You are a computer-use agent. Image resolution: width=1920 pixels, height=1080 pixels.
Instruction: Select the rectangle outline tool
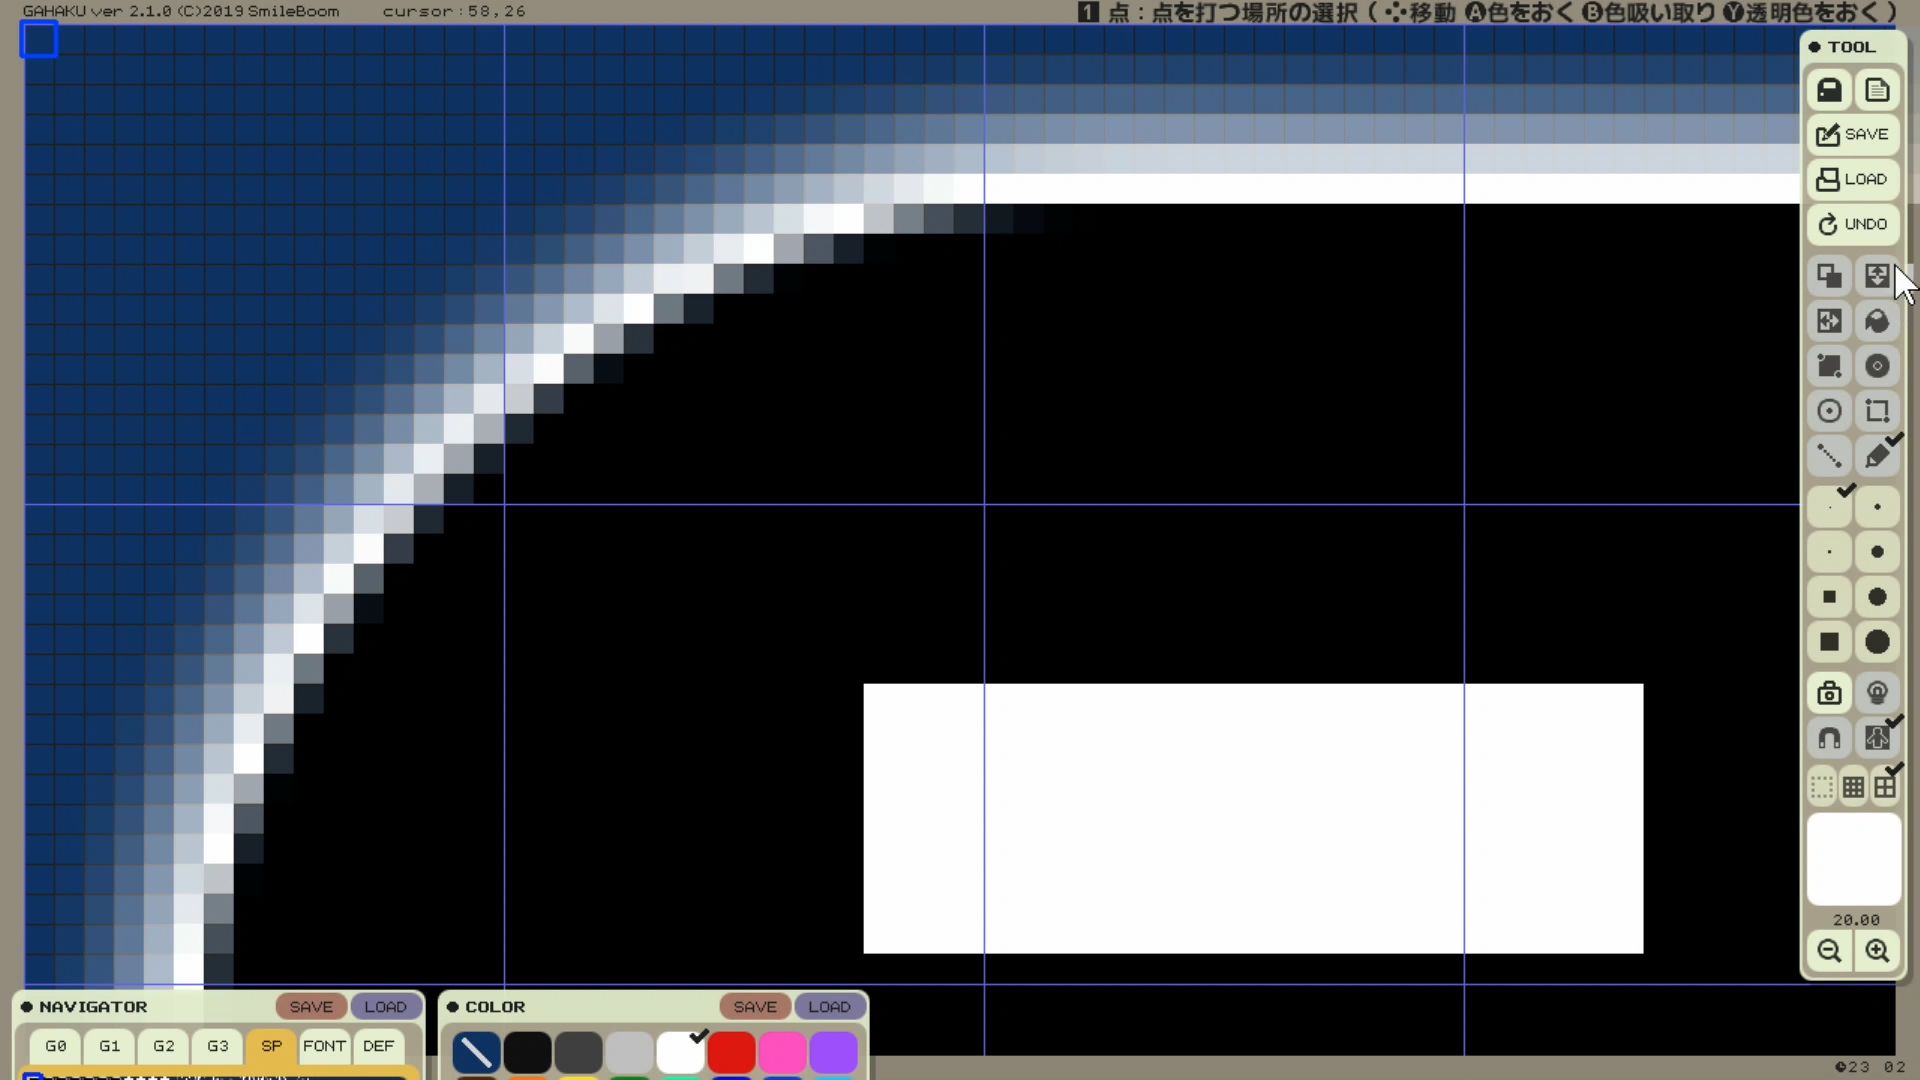pyautogui.click(x=1877, y=411)
